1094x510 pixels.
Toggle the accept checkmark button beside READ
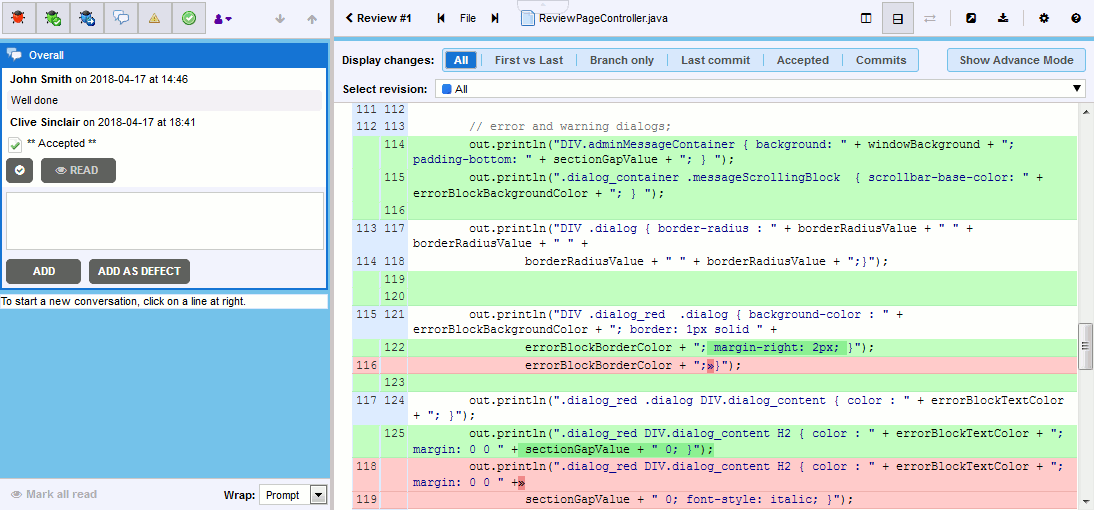(x=19, y=170)
